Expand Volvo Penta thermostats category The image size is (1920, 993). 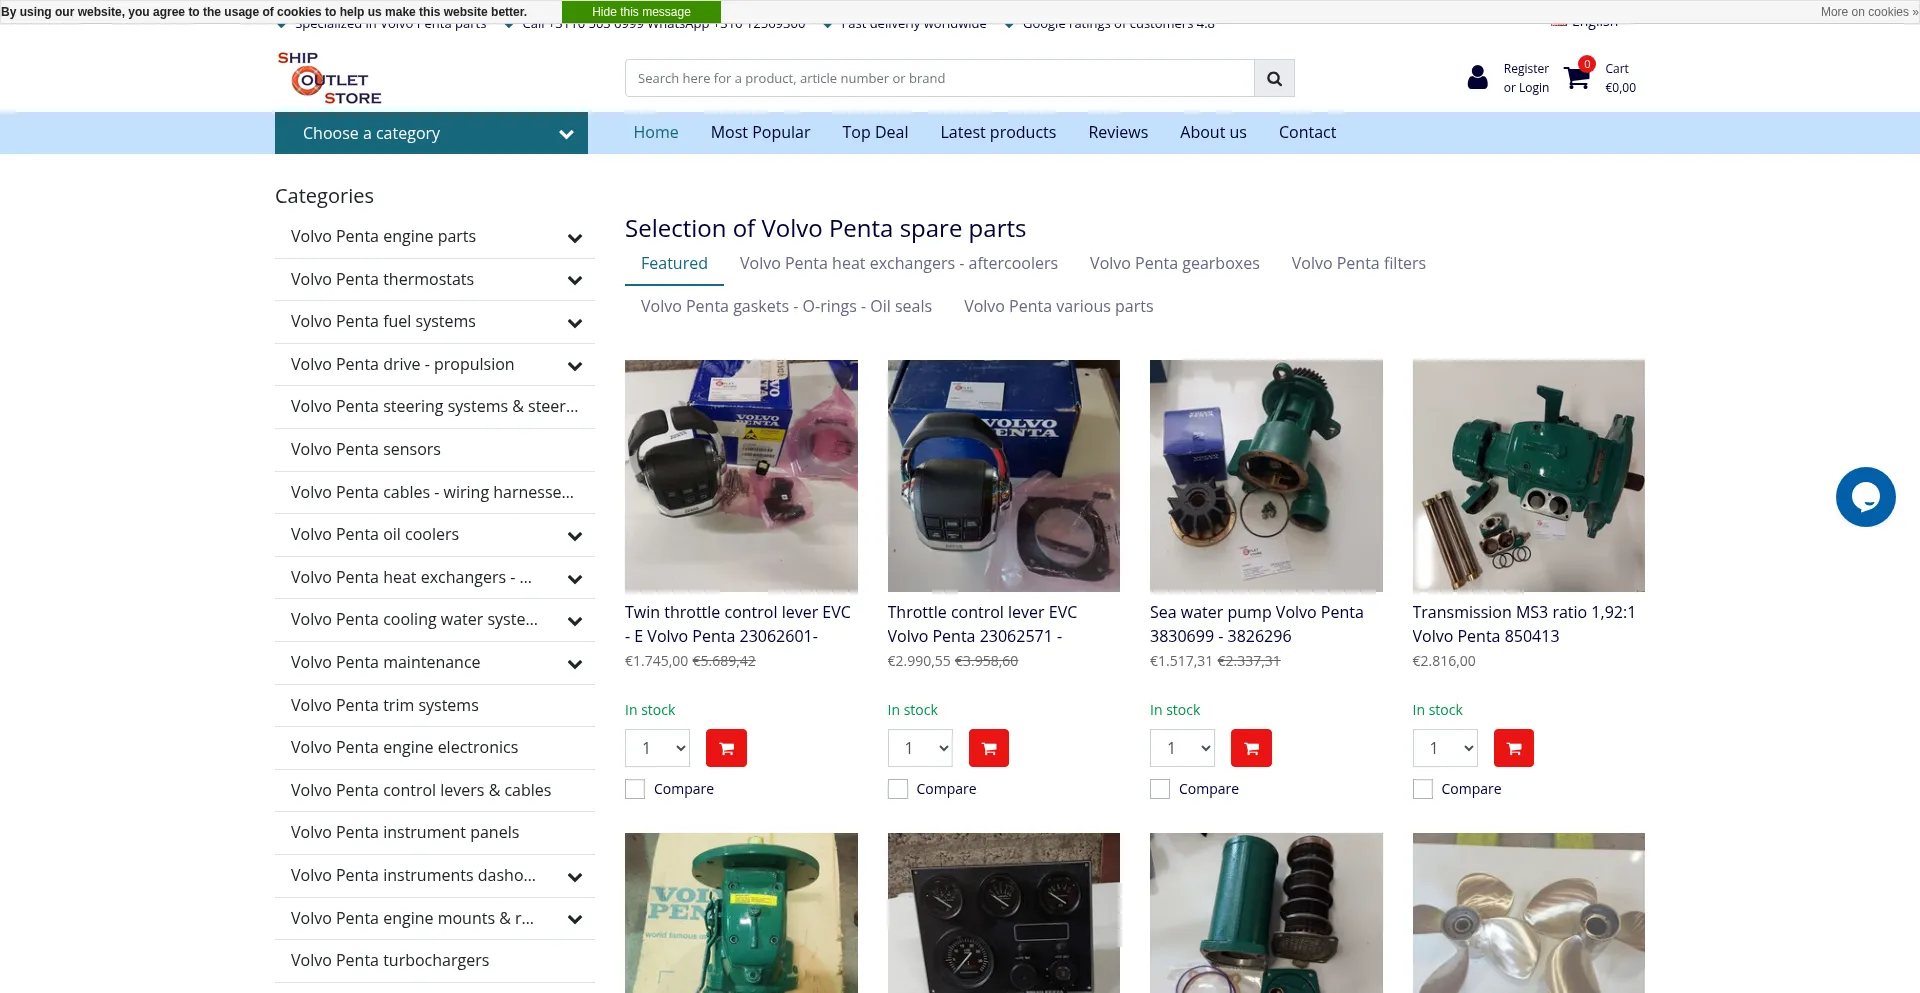click(575, 280)
